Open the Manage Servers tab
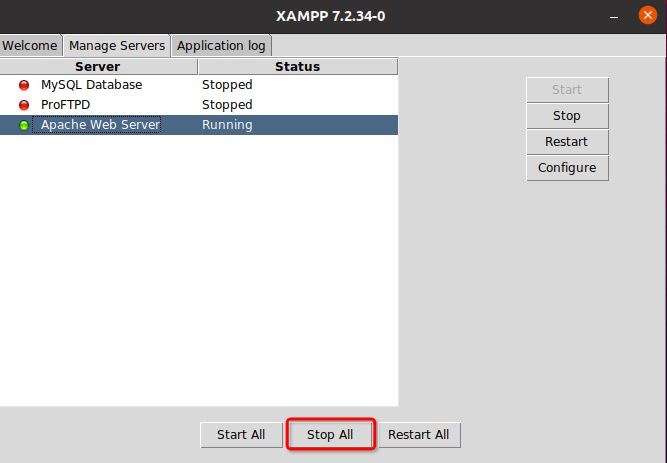The image size is (667, 463). [x=117, y=46]
